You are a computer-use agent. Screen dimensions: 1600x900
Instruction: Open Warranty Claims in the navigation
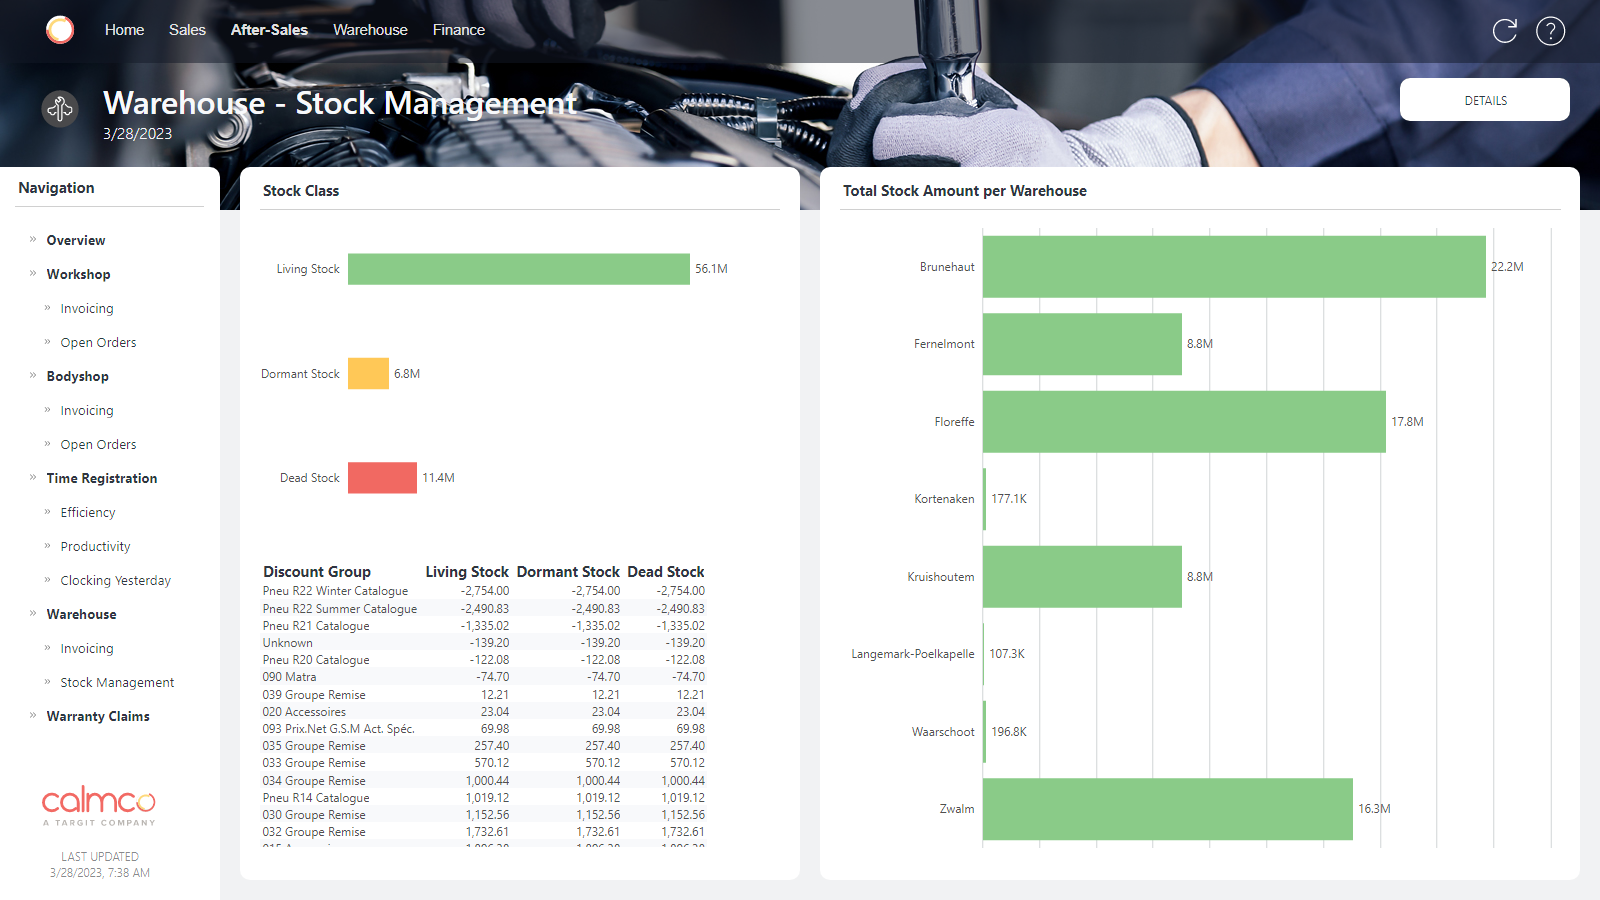tap(98, 716)
